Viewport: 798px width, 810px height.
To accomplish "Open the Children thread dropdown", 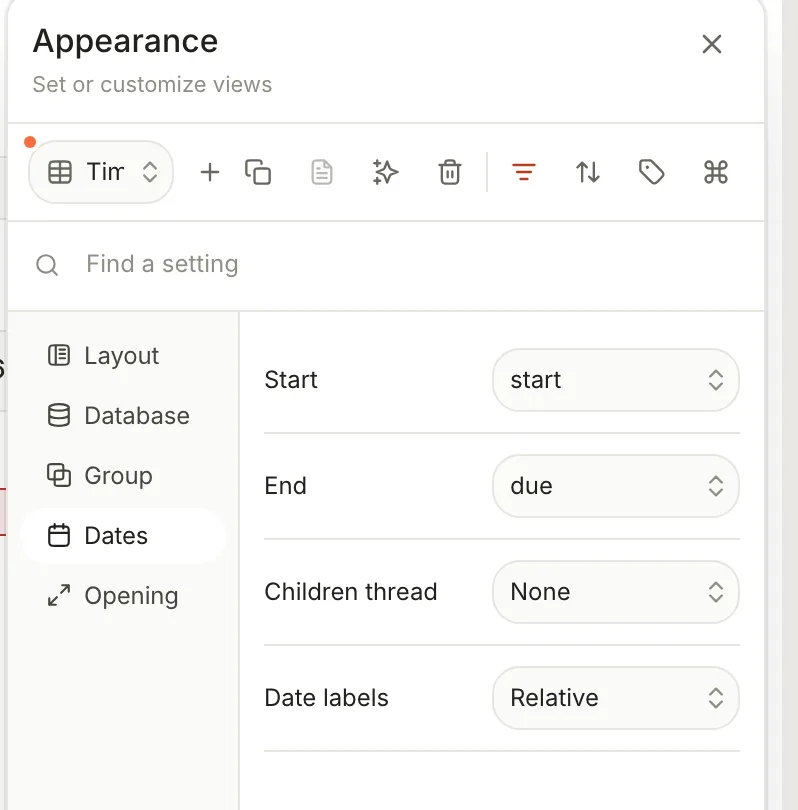I will (x=616, y=592).
